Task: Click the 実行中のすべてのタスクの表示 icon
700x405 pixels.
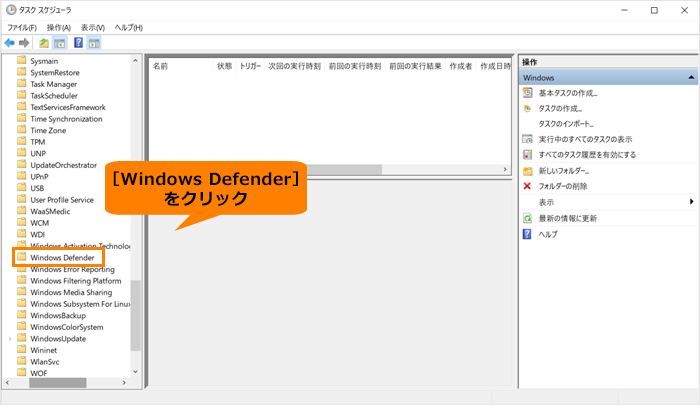Action: click(x=528, y=139)
